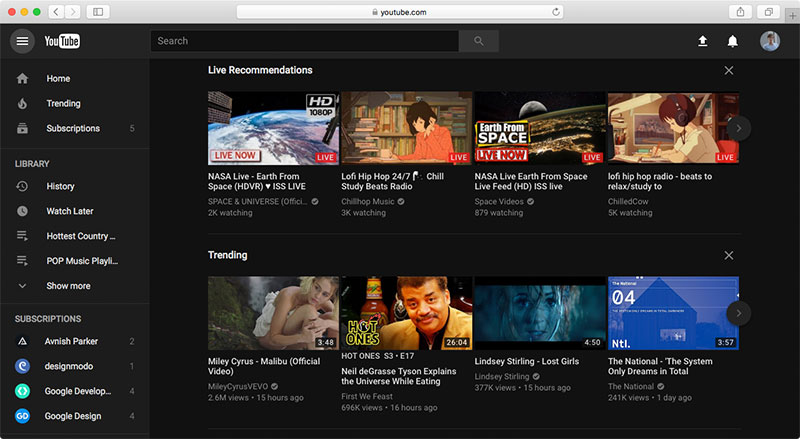
Task: Open title 'Miley Cyrus - Malibu (Official Video)'
Action: click(x=264, y=366)
